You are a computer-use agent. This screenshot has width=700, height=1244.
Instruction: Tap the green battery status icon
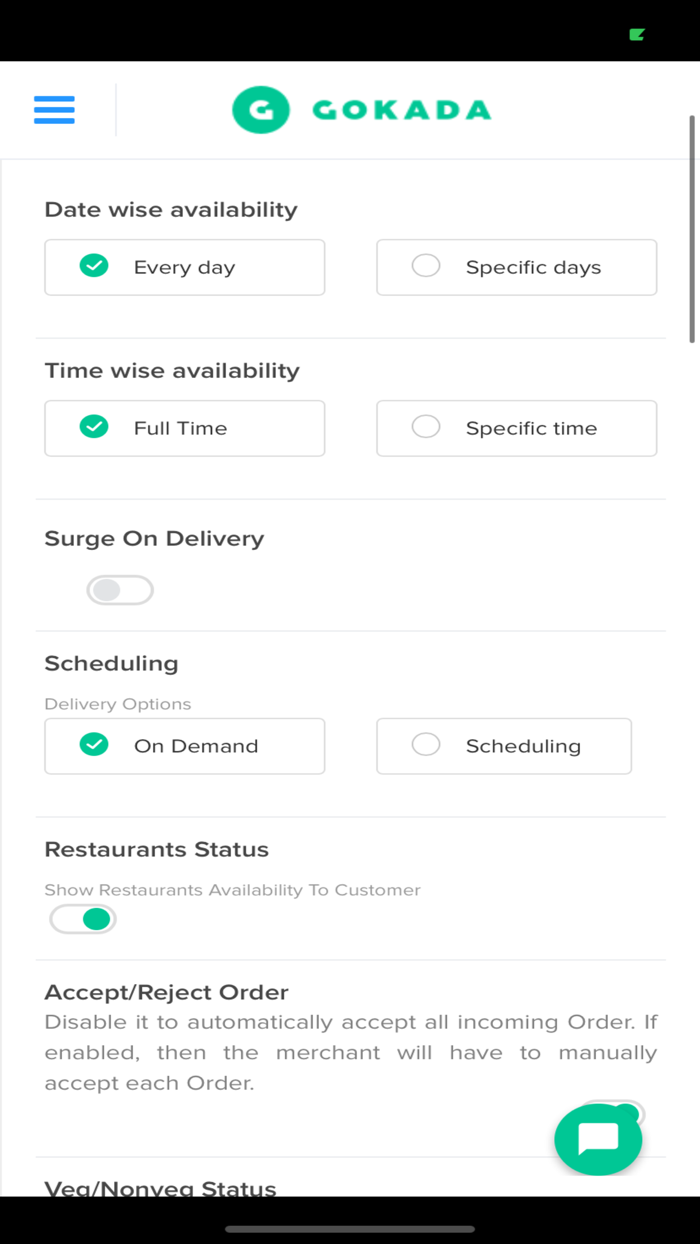point(637,34)
